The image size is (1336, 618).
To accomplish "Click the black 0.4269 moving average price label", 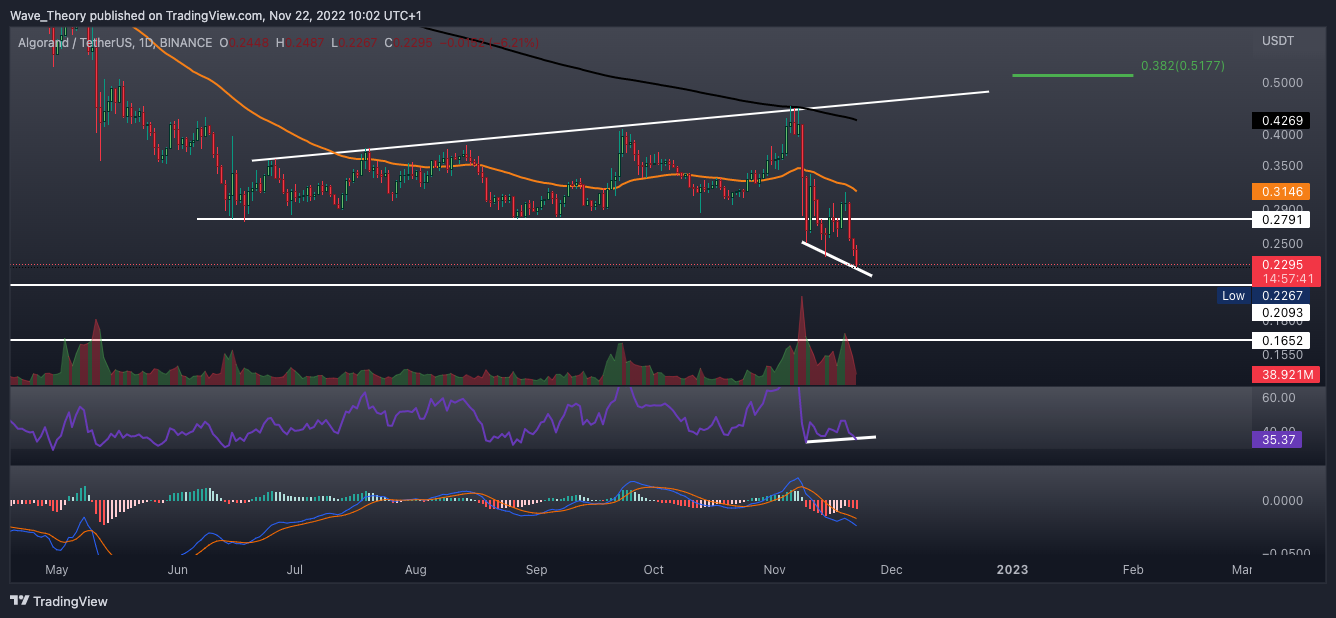I will [x=1276, y=121].
